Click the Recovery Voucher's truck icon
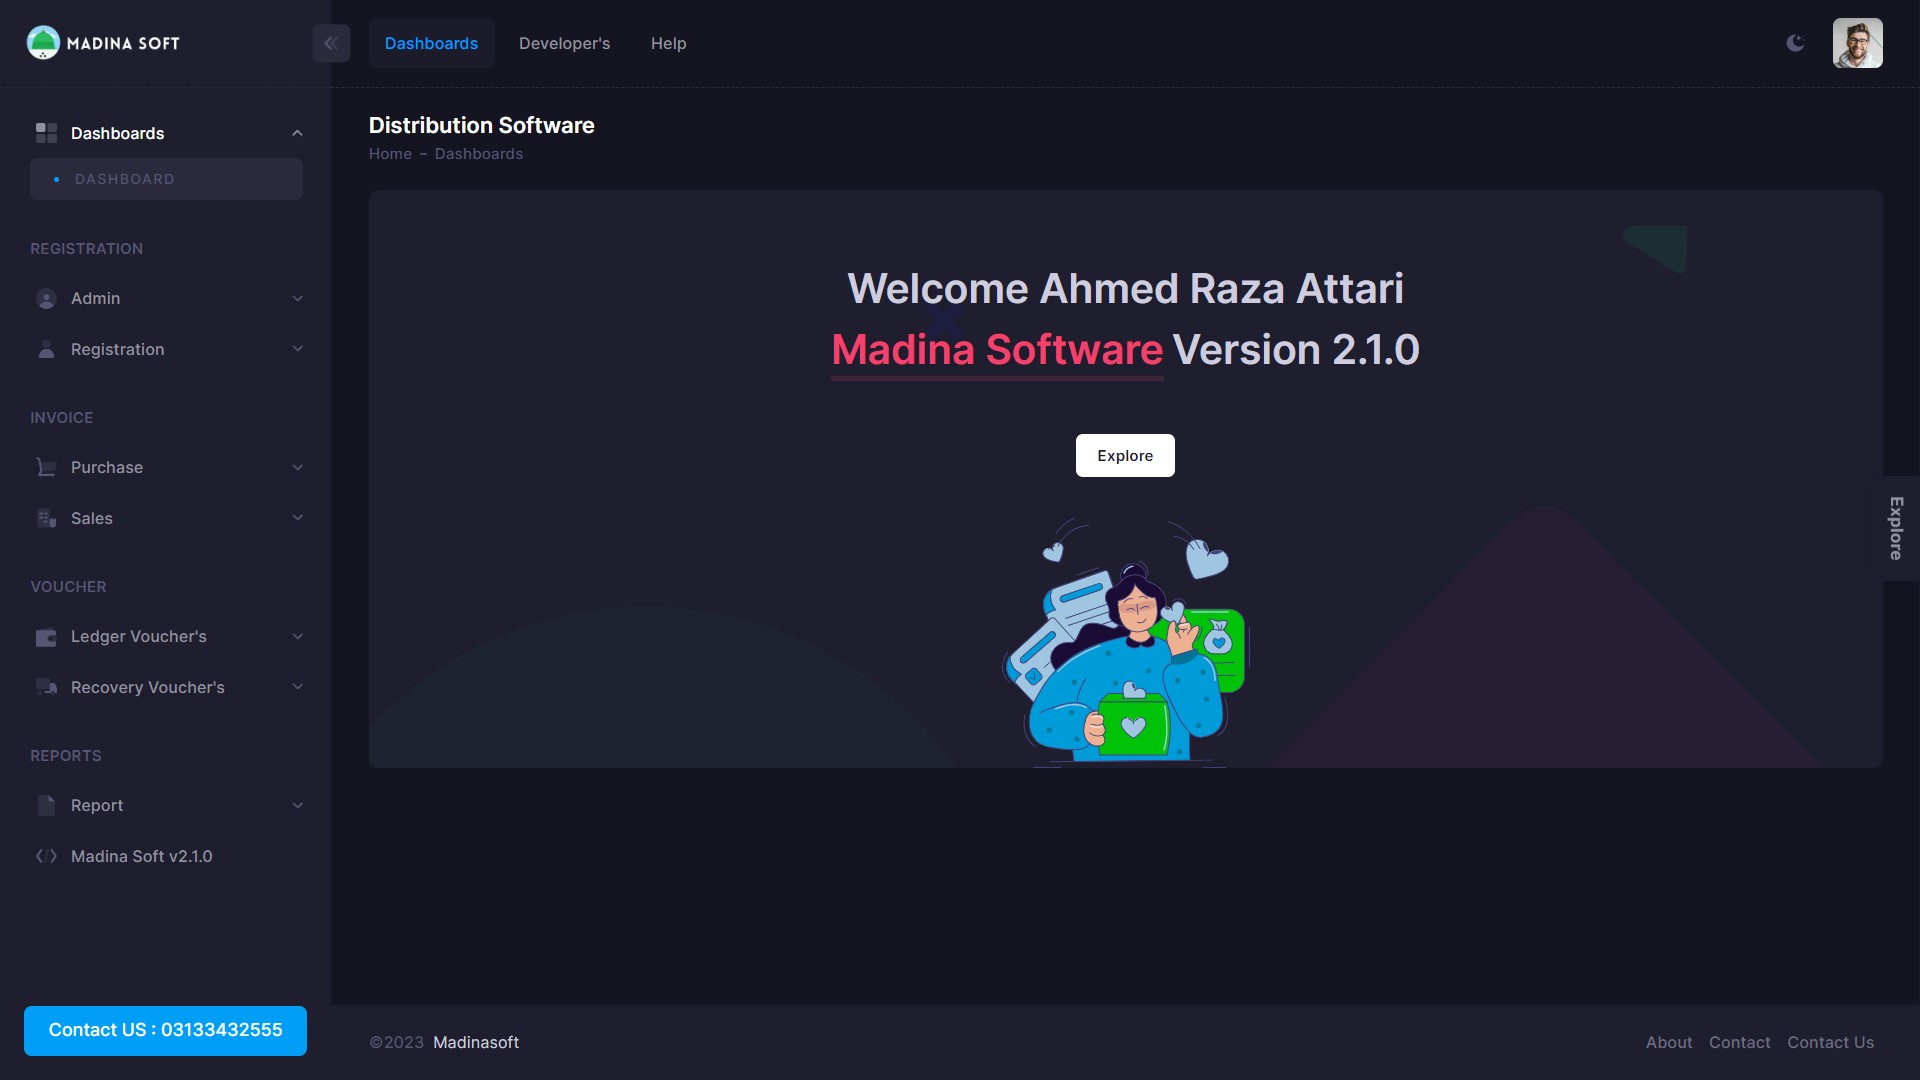 [46, 687]
